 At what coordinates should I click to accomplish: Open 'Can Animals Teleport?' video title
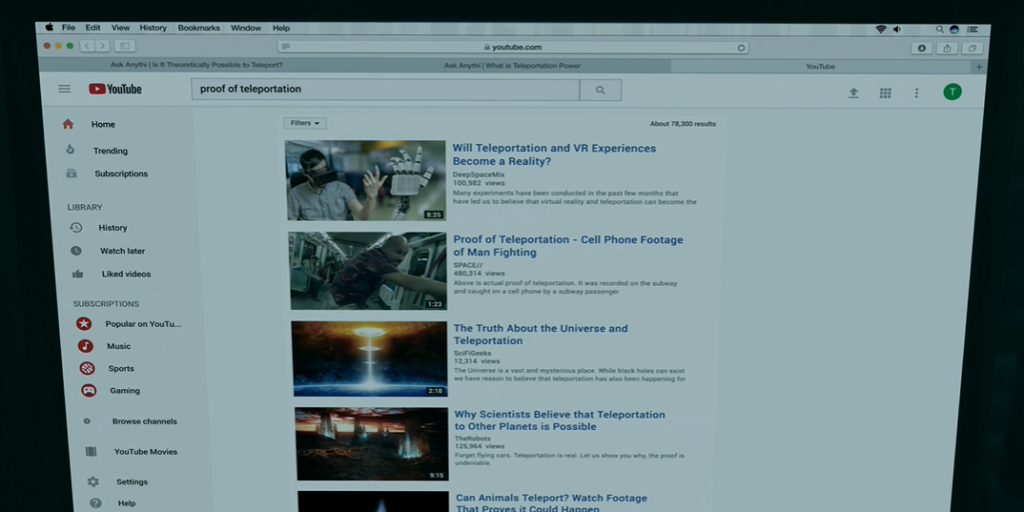point(552,503)
